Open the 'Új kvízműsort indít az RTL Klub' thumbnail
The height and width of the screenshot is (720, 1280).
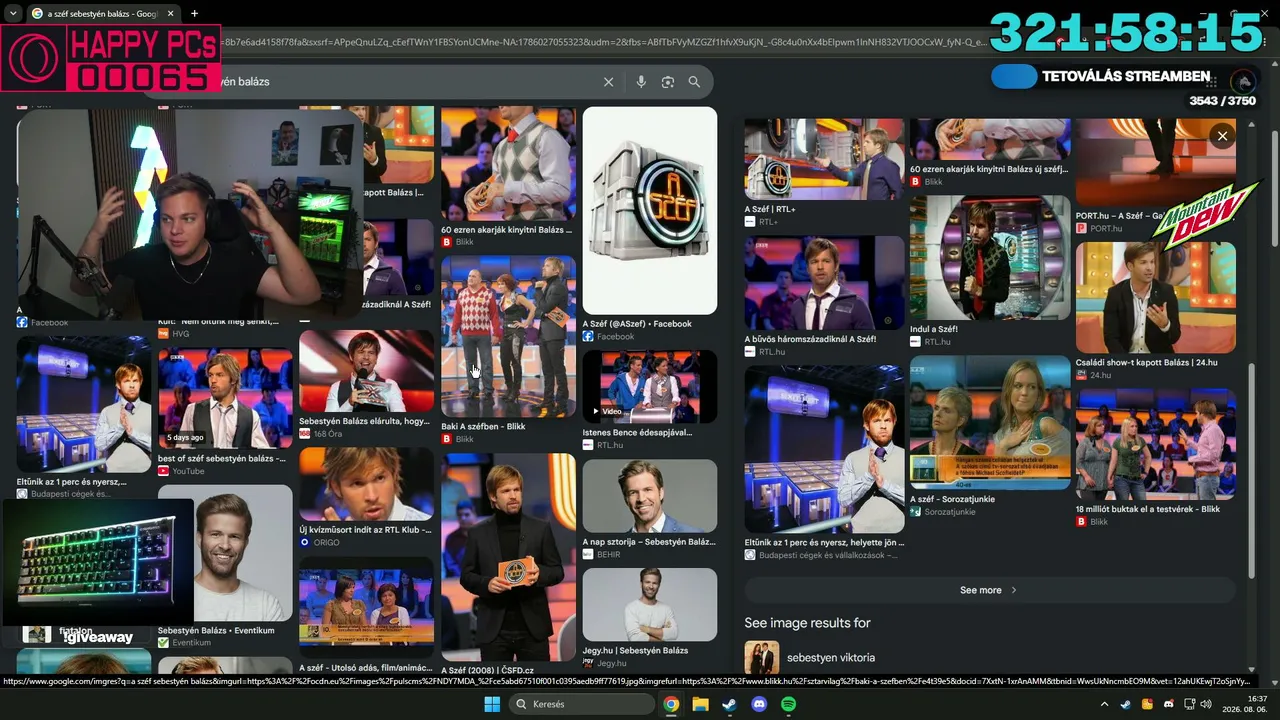pos(366,485)
